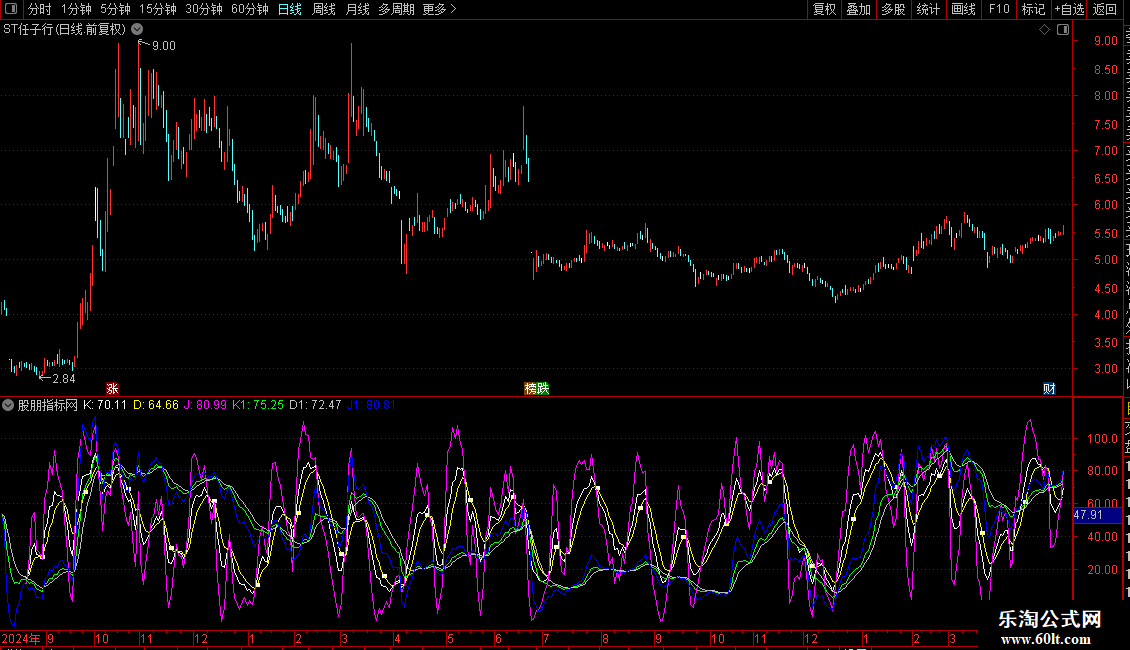Click the 2.84 low price label
This screenshot has width=1130, height=650.
point(63,378)
